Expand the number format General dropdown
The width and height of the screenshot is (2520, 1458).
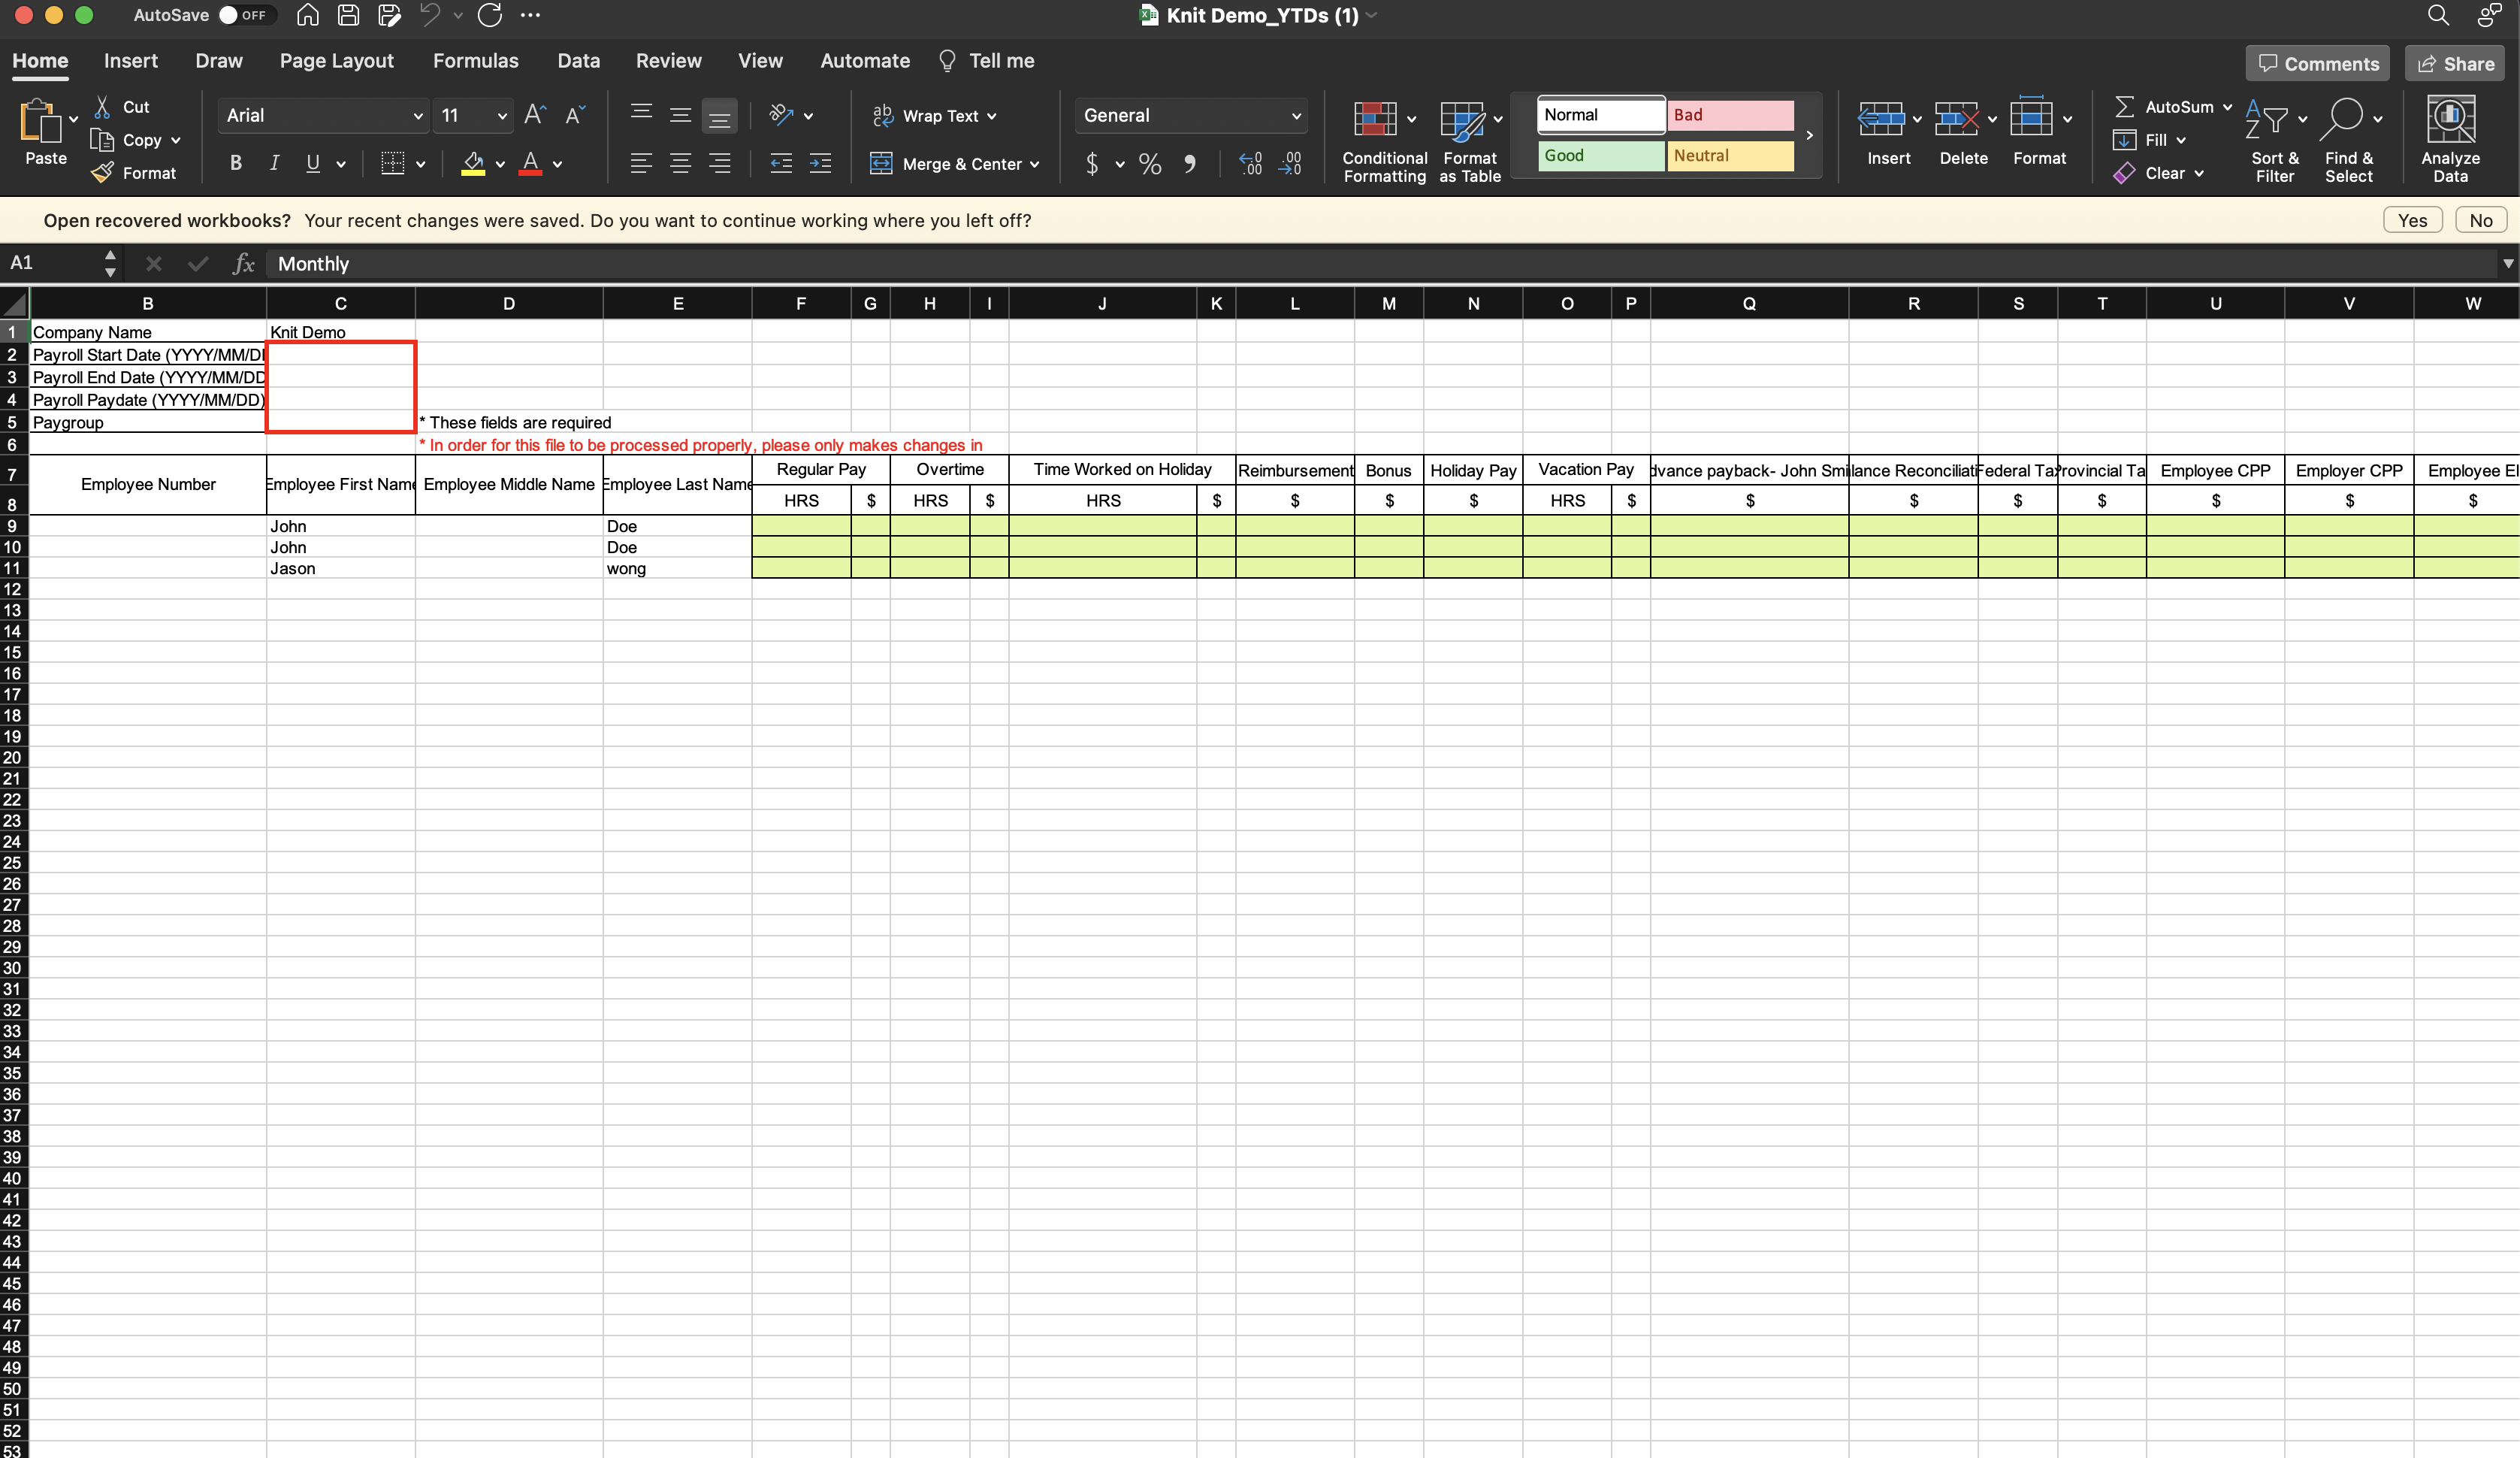point(1296,116)
